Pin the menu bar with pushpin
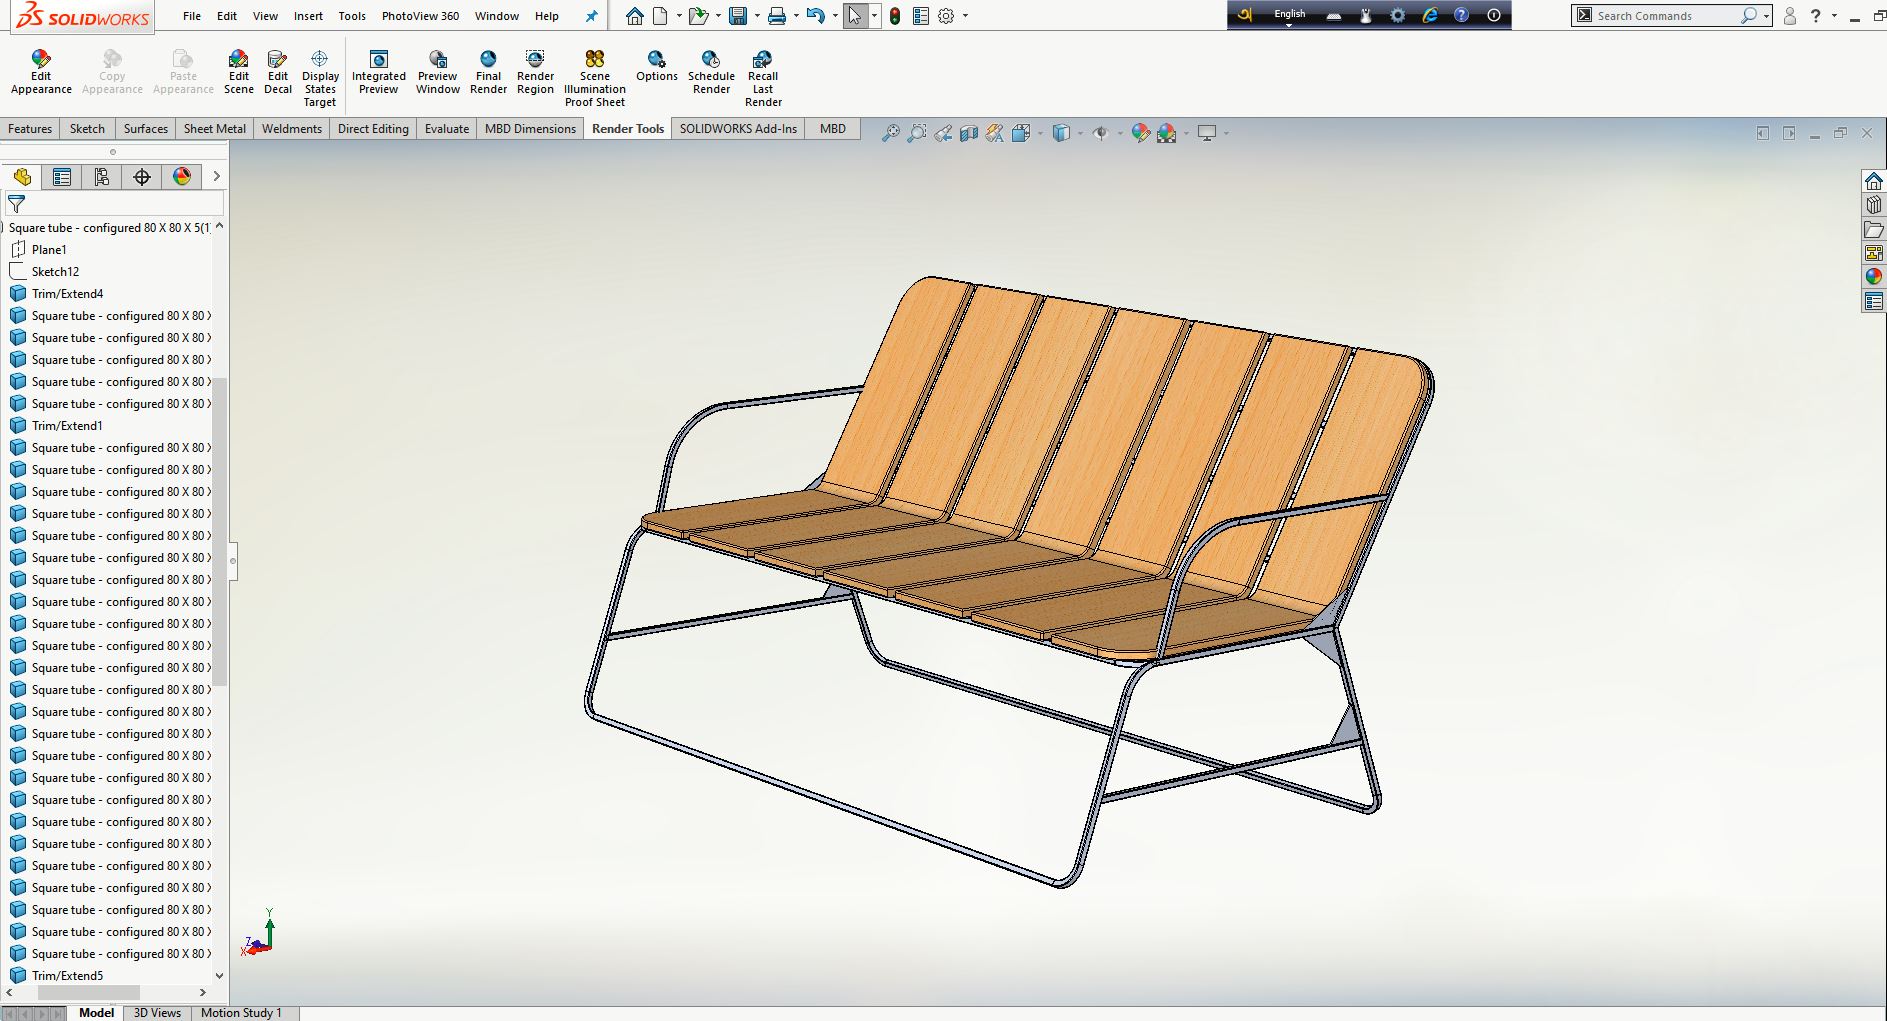 click(591, 16)
